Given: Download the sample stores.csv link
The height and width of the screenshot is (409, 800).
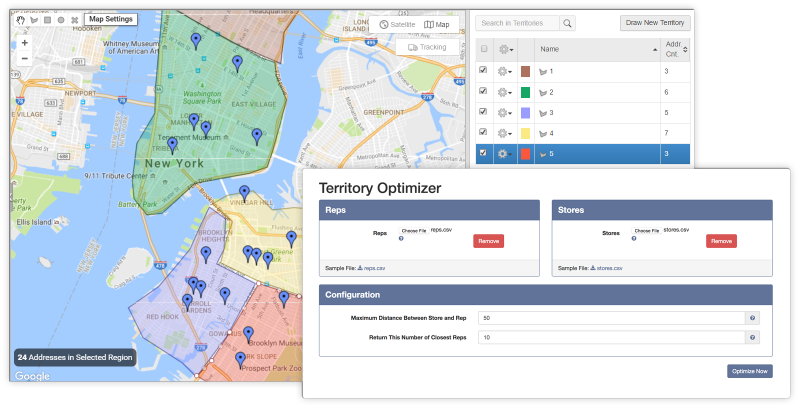Looking at the screenshot, I should pyautogui.click(x=607, y=268).
